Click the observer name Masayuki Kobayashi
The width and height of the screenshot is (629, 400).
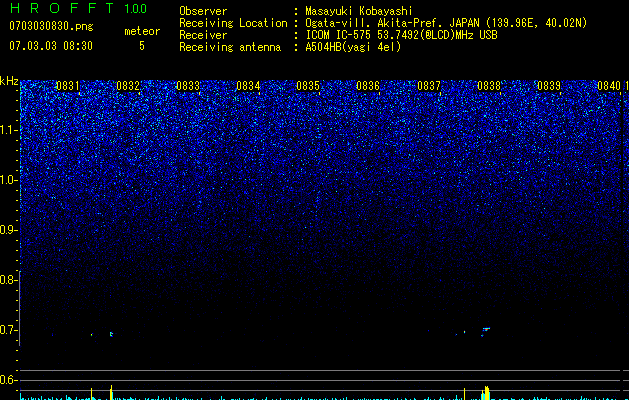pyautogui.click(x=359, y=11)
